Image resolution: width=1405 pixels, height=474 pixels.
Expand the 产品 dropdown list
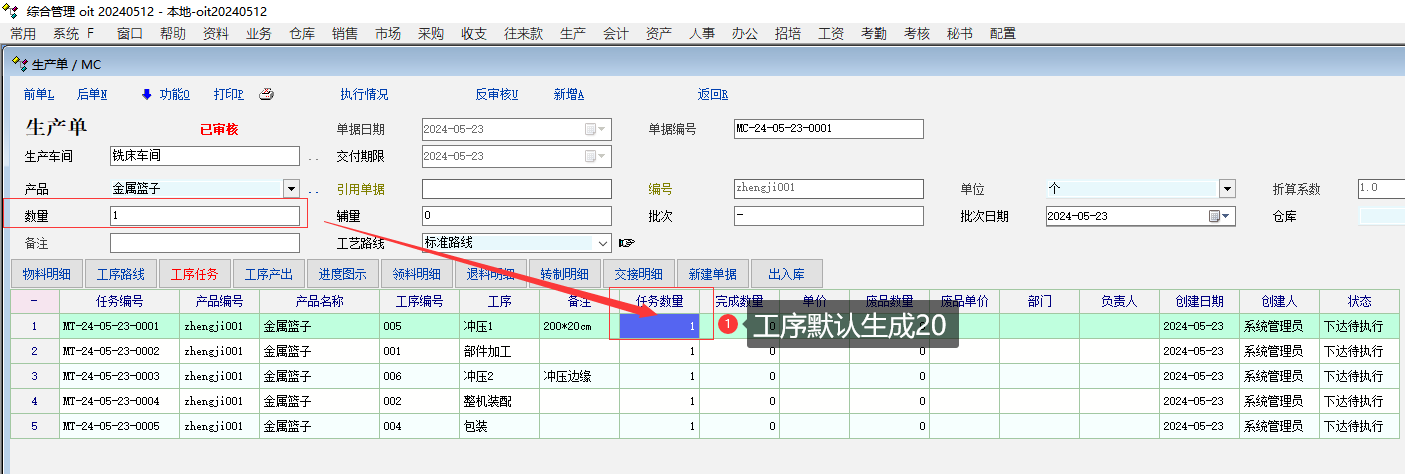[291, 188]
